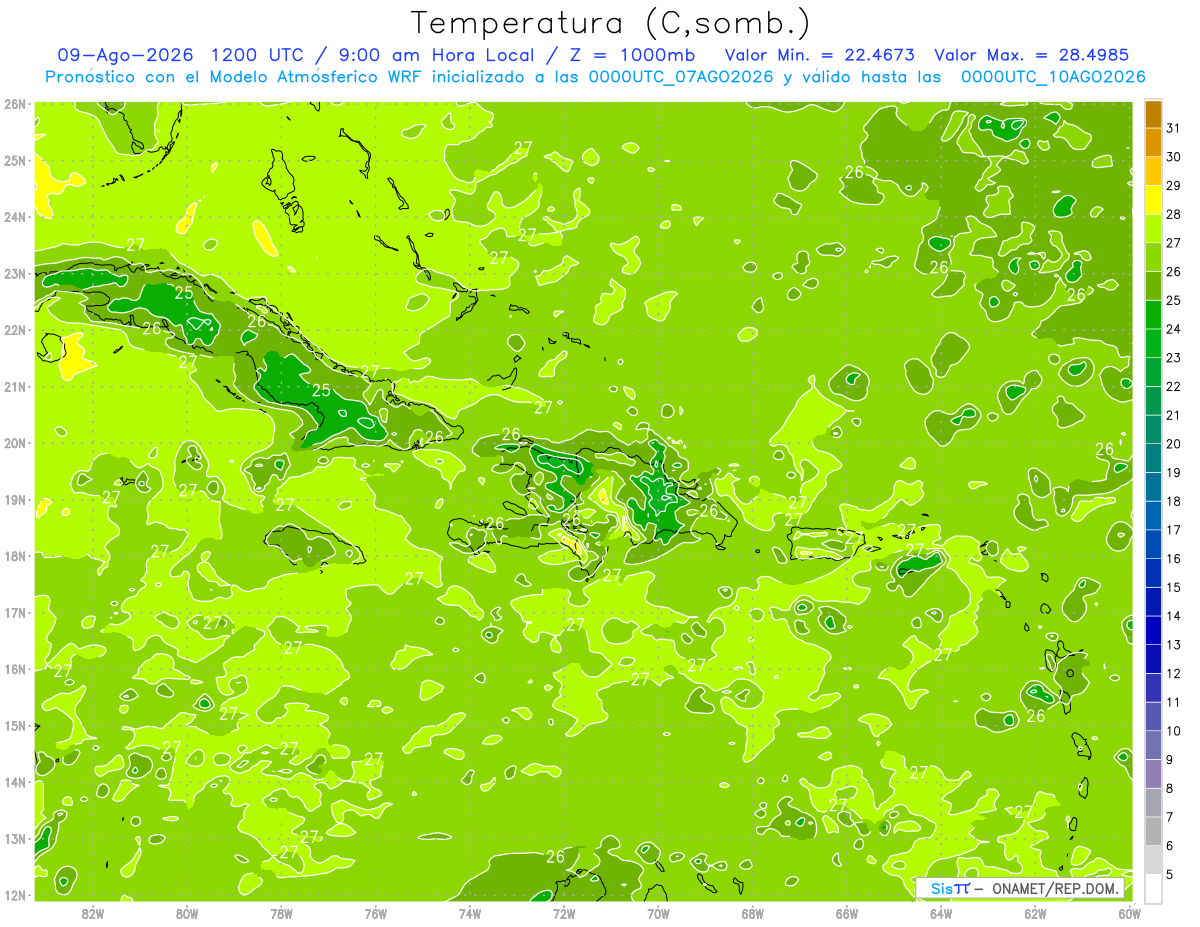Click the longitude label 76W

point(376,913)
